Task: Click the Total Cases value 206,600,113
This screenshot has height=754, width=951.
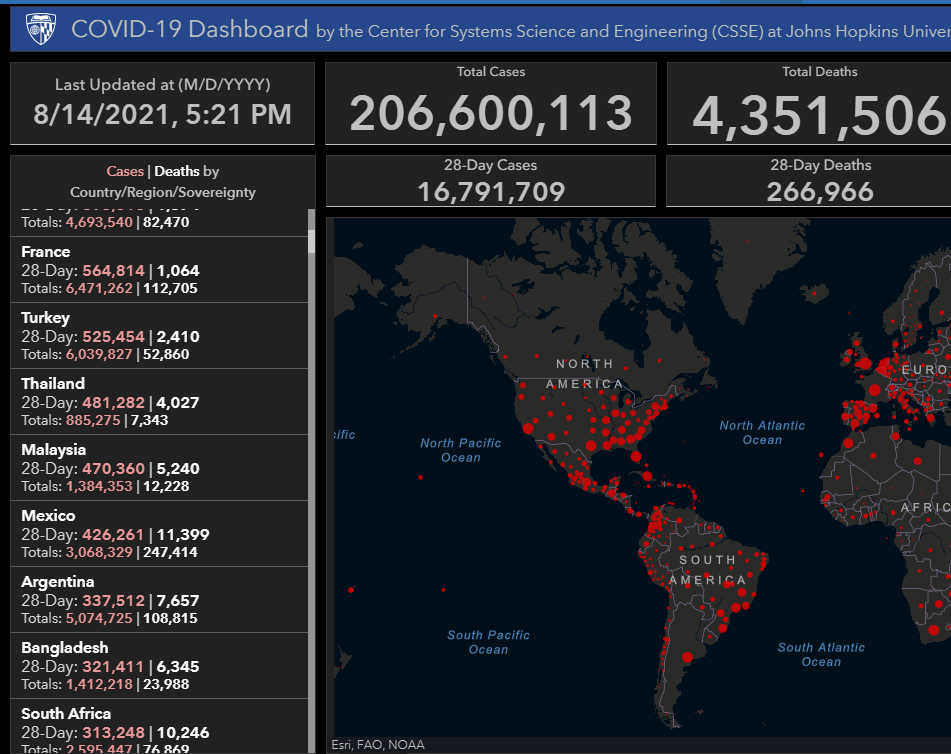Action: click(491, 113)
